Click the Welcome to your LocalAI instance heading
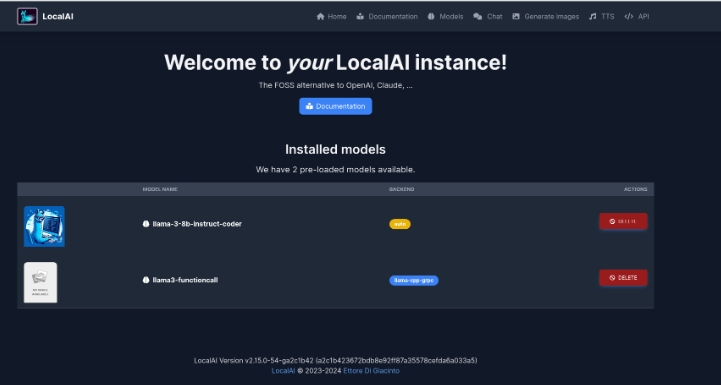Screen dimensions: 721x385 [336, 62]
